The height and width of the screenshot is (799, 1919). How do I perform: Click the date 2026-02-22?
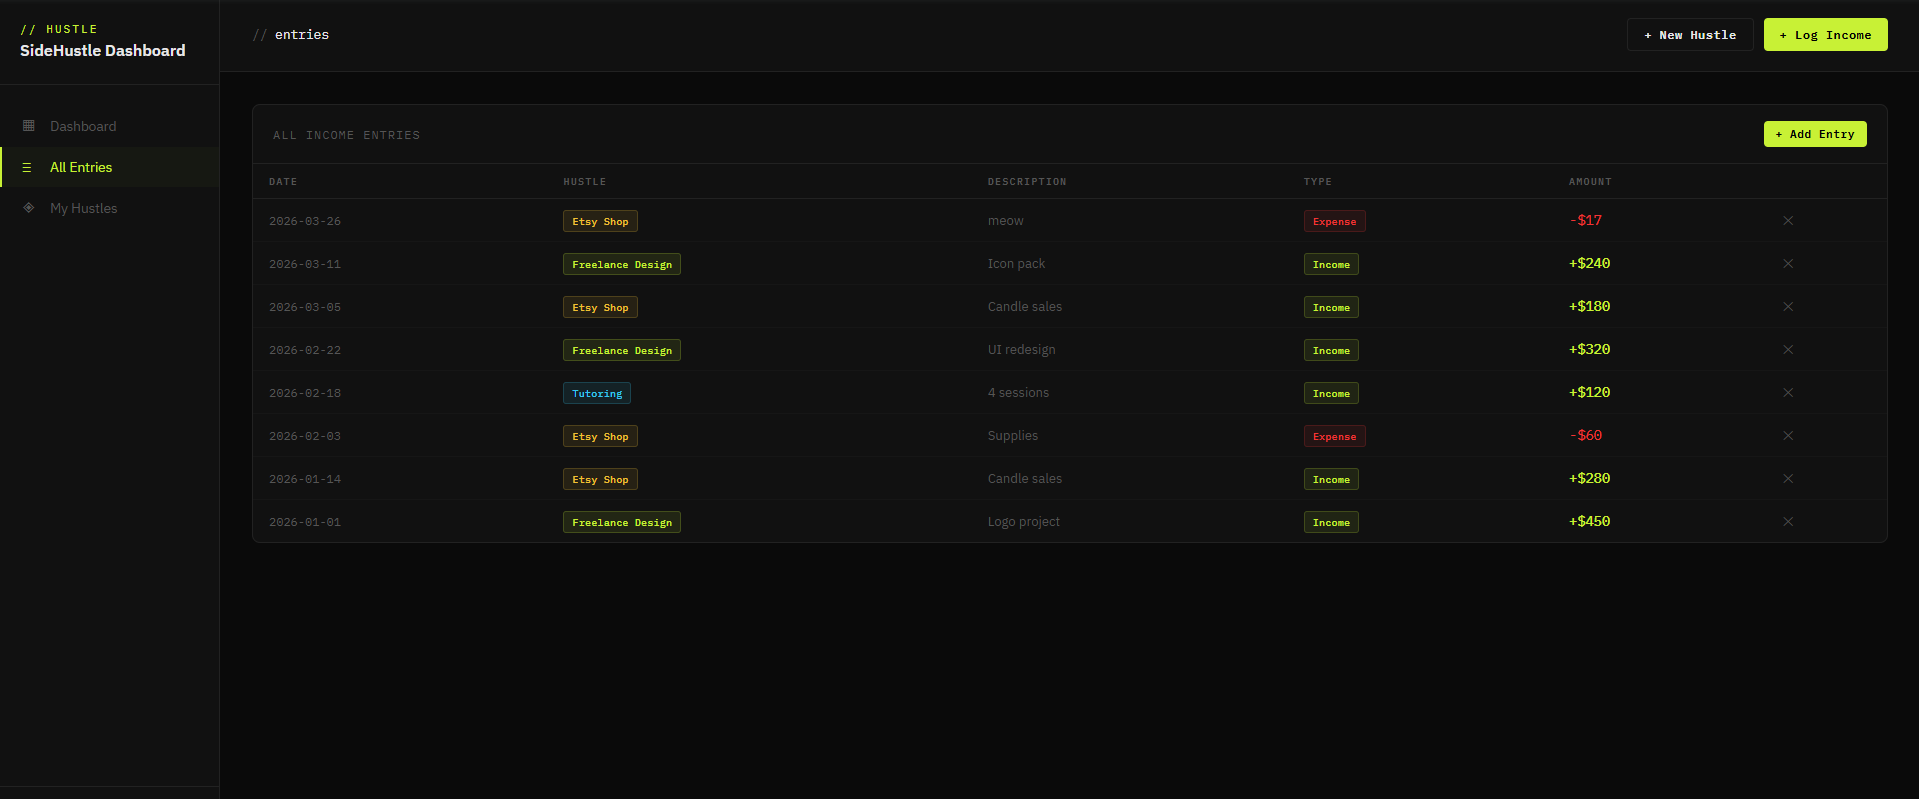coord(305,350)
